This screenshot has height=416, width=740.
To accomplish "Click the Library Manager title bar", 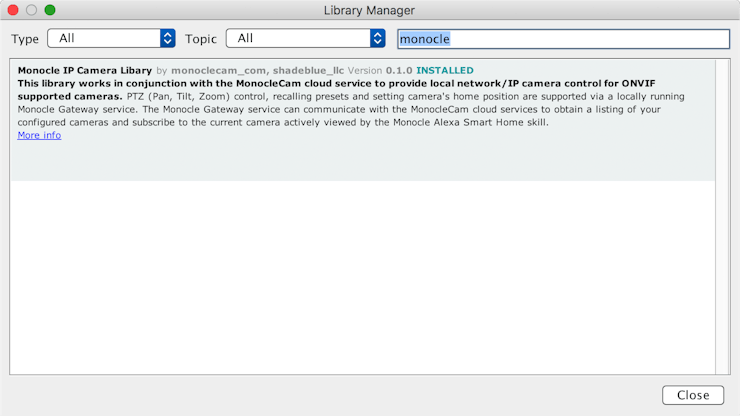I will [x=369, y=10].
